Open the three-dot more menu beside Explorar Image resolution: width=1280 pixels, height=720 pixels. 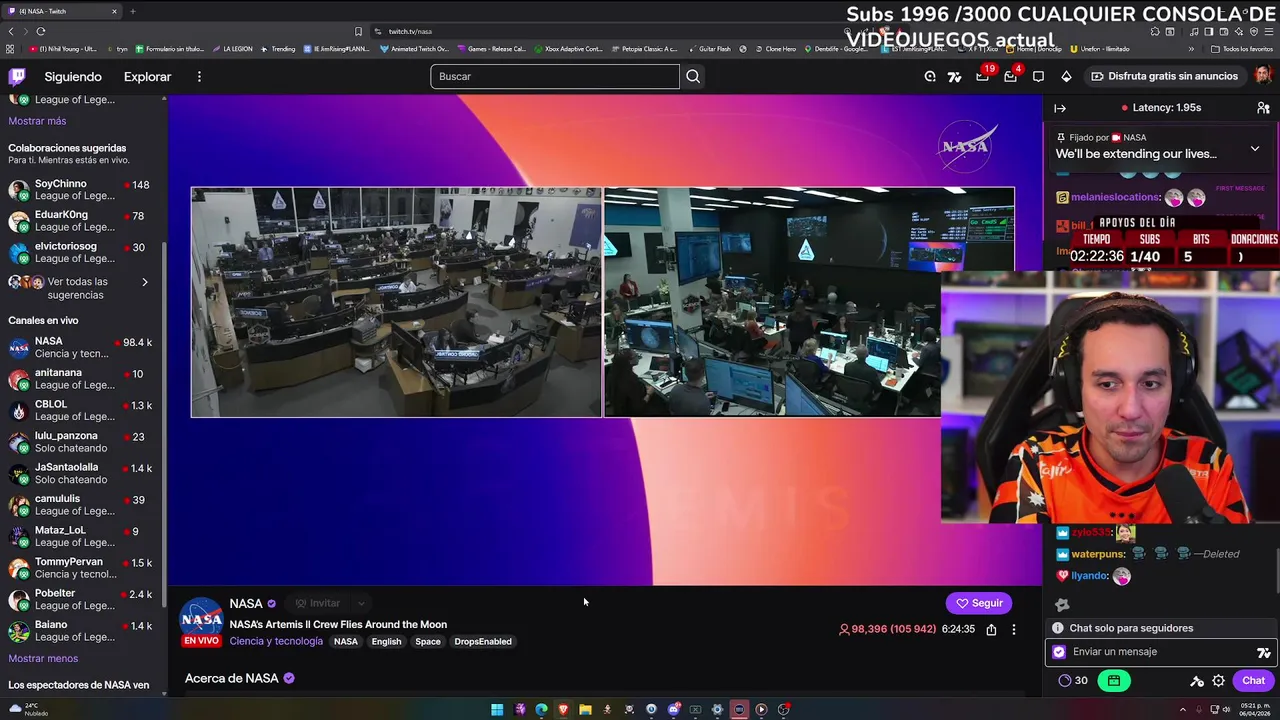pyautogui.click(x=199, y=76)
